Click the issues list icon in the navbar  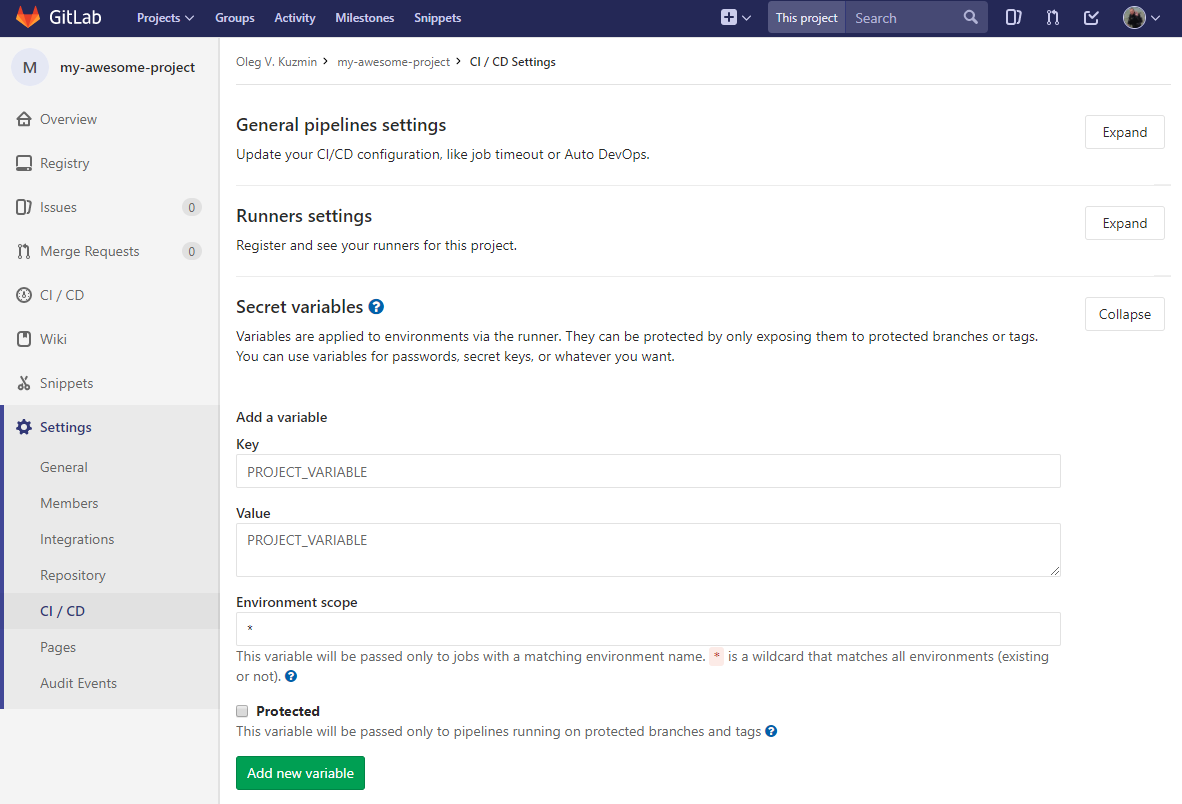[1013, 17]
